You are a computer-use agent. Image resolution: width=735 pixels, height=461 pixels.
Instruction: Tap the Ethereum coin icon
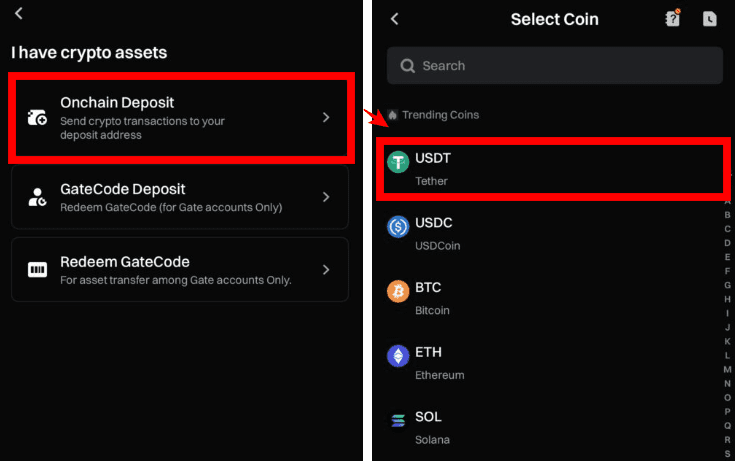pos(399,356)
